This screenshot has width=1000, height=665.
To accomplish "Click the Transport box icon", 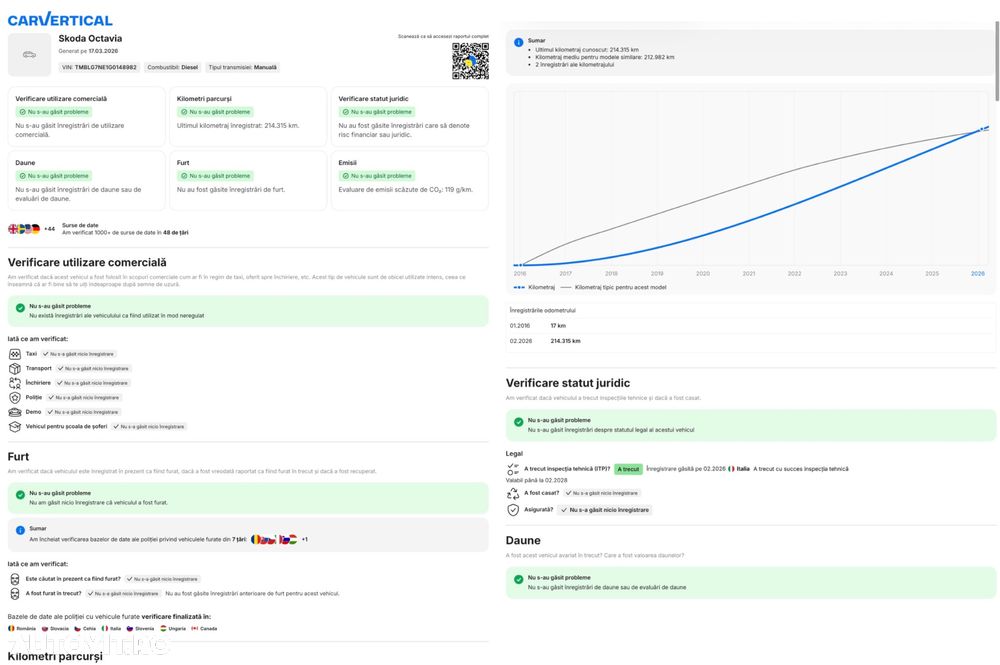I will pyautogui.click(x=15, y=369).
